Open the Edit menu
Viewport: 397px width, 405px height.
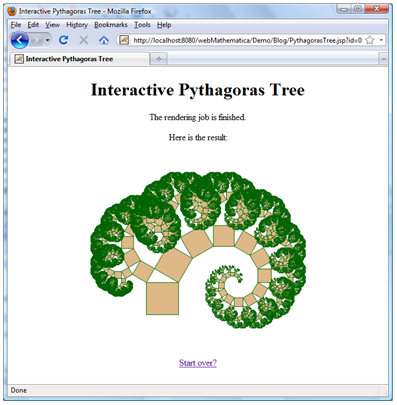pos(33,25)
